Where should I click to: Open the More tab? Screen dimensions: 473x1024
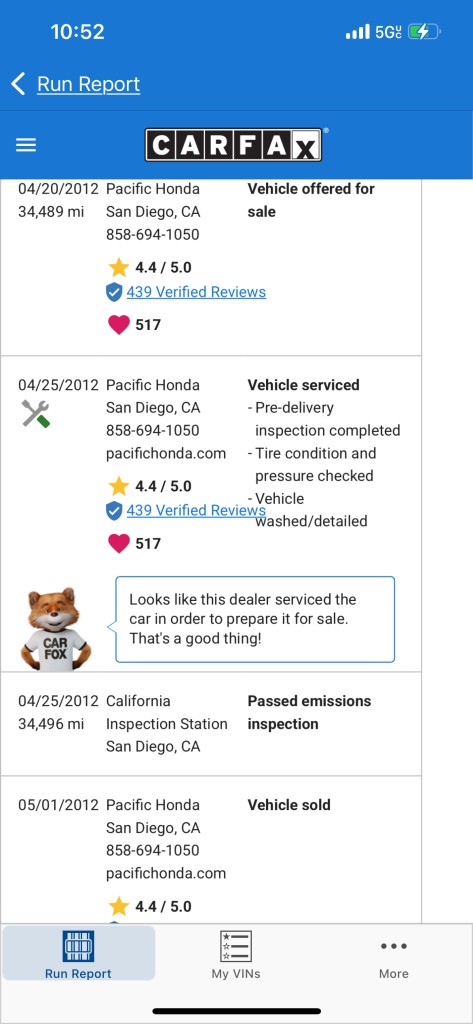(394, 959)
